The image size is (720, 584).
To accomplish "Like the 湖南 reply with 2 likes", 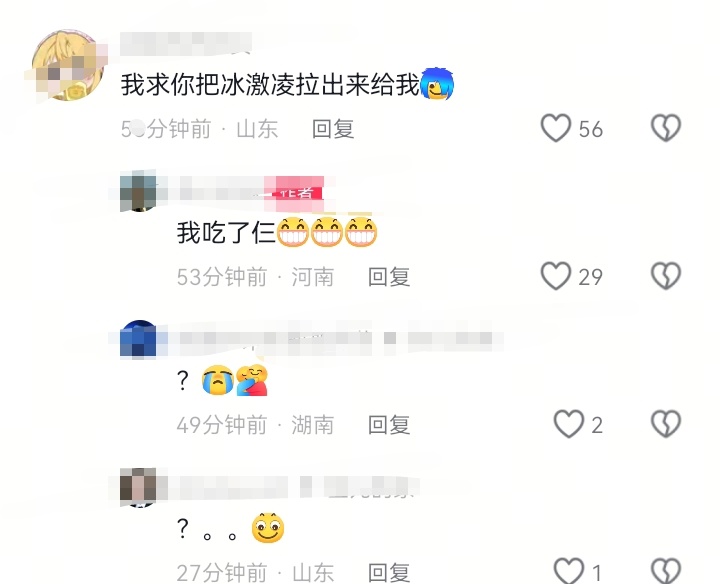I will pyautogui.click(x=569, y=424).
